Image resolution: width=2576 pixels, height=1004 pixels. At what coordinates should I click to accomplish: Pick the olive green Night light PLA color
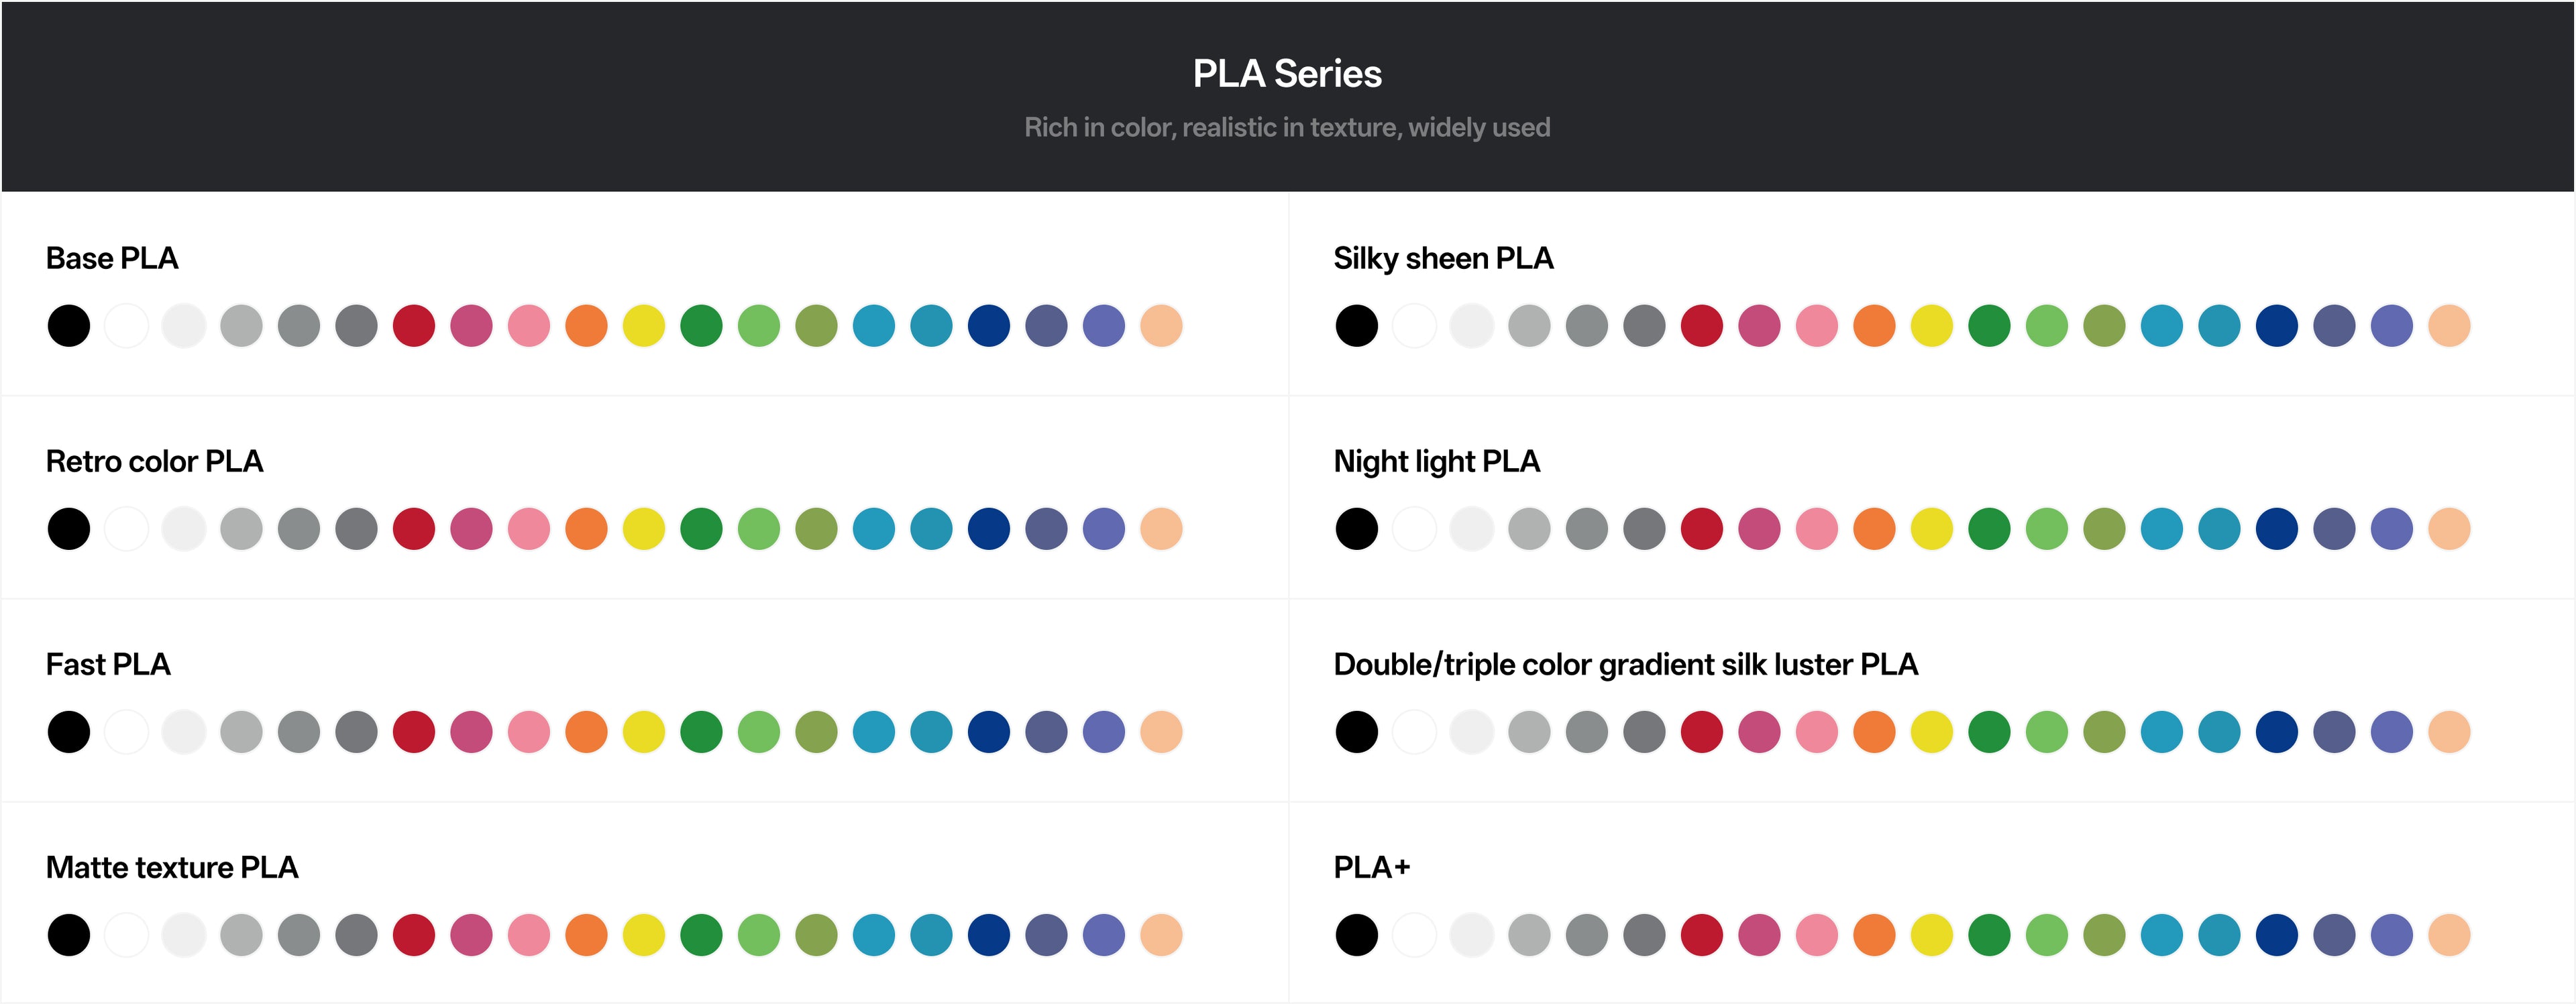click(2104, 529)
